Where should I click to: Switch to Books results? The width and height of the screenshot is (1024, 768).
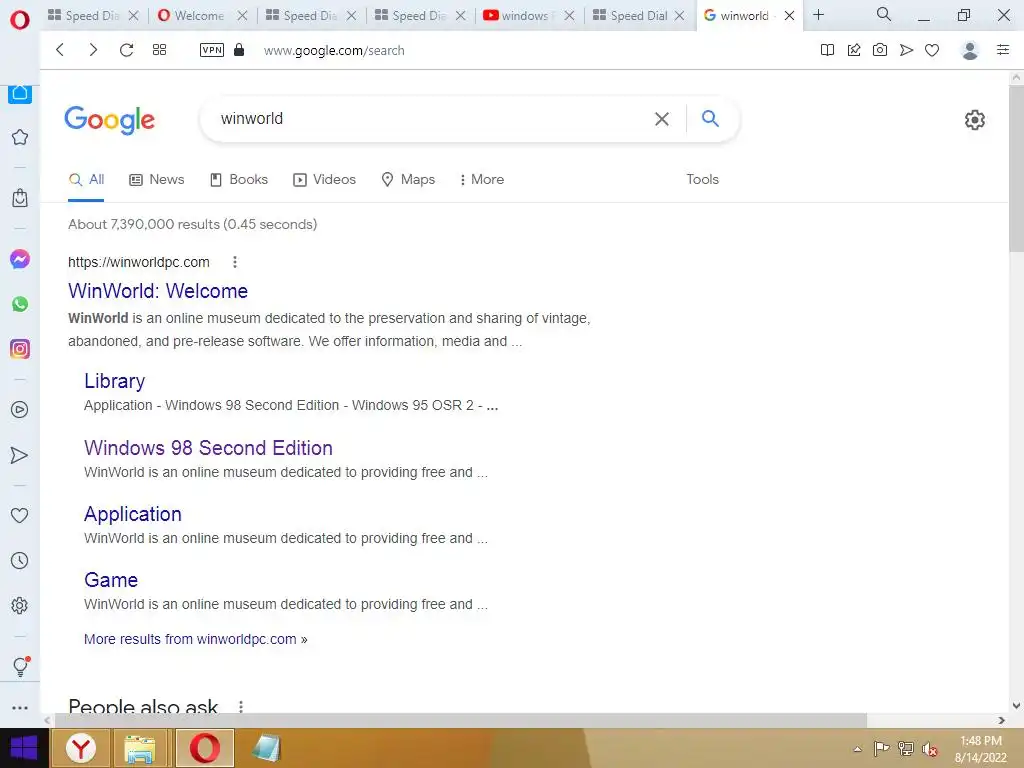coord(239,180)
